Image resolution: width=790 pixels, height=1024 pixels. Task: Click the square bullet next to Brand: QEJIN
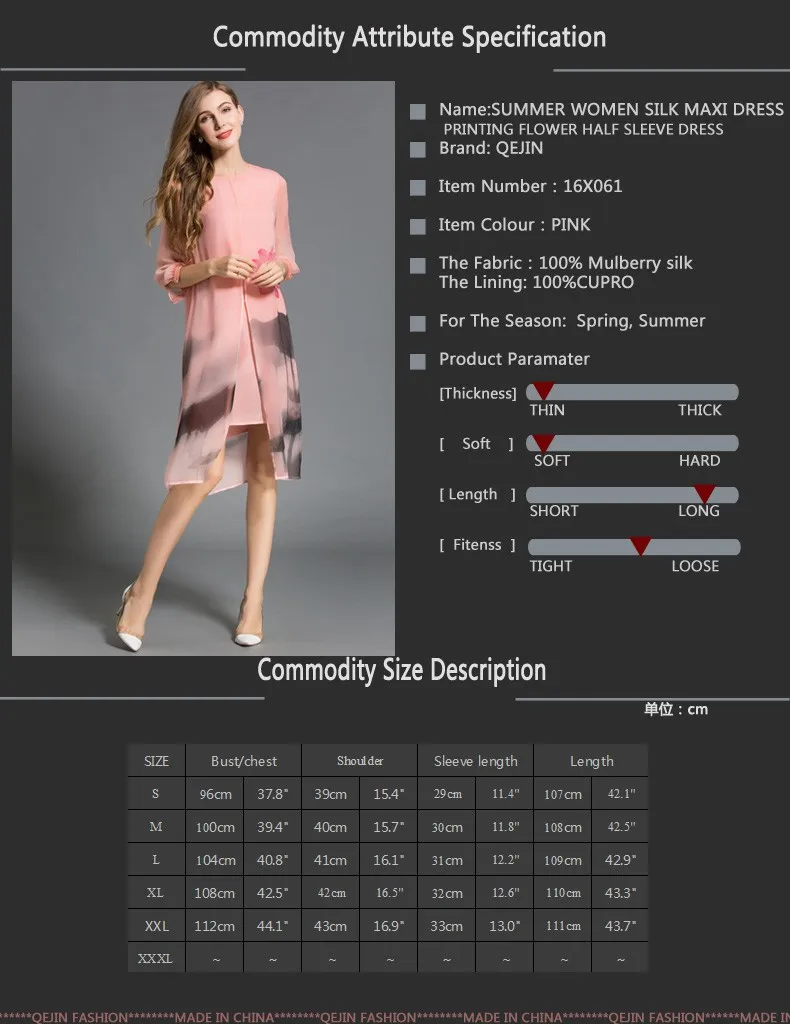click(418, 150)
